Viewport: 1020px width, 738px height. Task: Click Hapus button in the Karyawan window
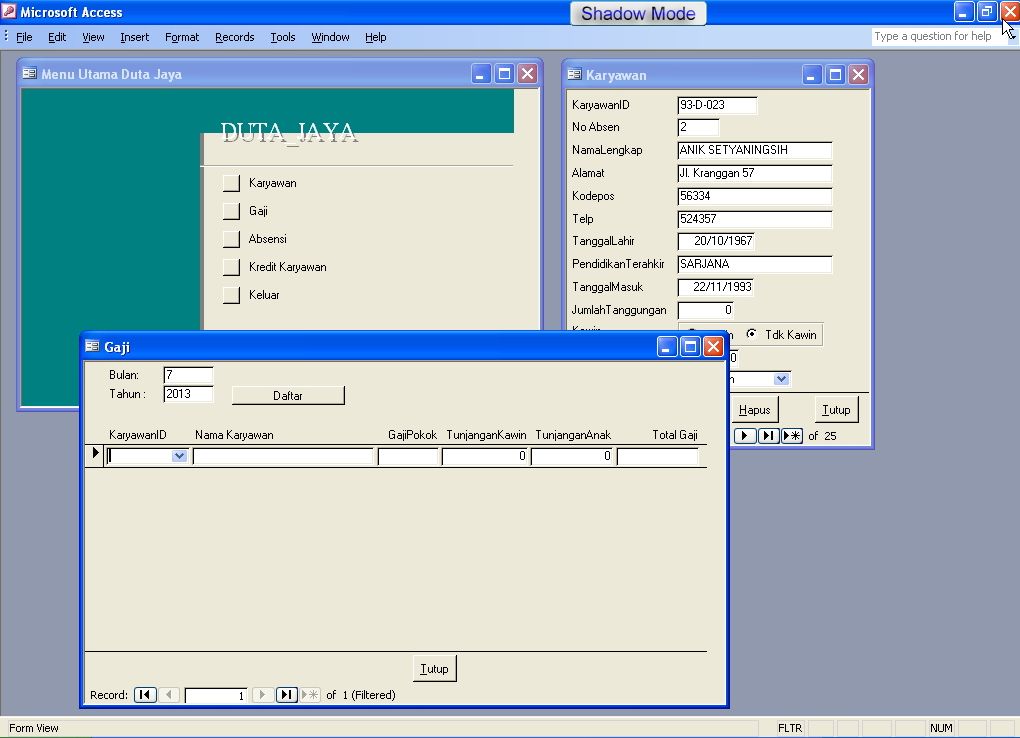(755, 410)
